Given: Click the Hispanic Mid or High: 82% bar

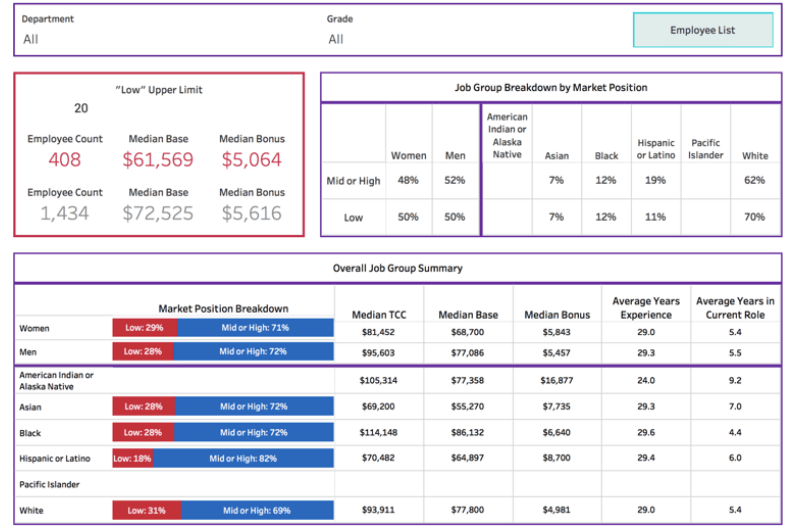Looking at the screenshot, I should 243,458.
